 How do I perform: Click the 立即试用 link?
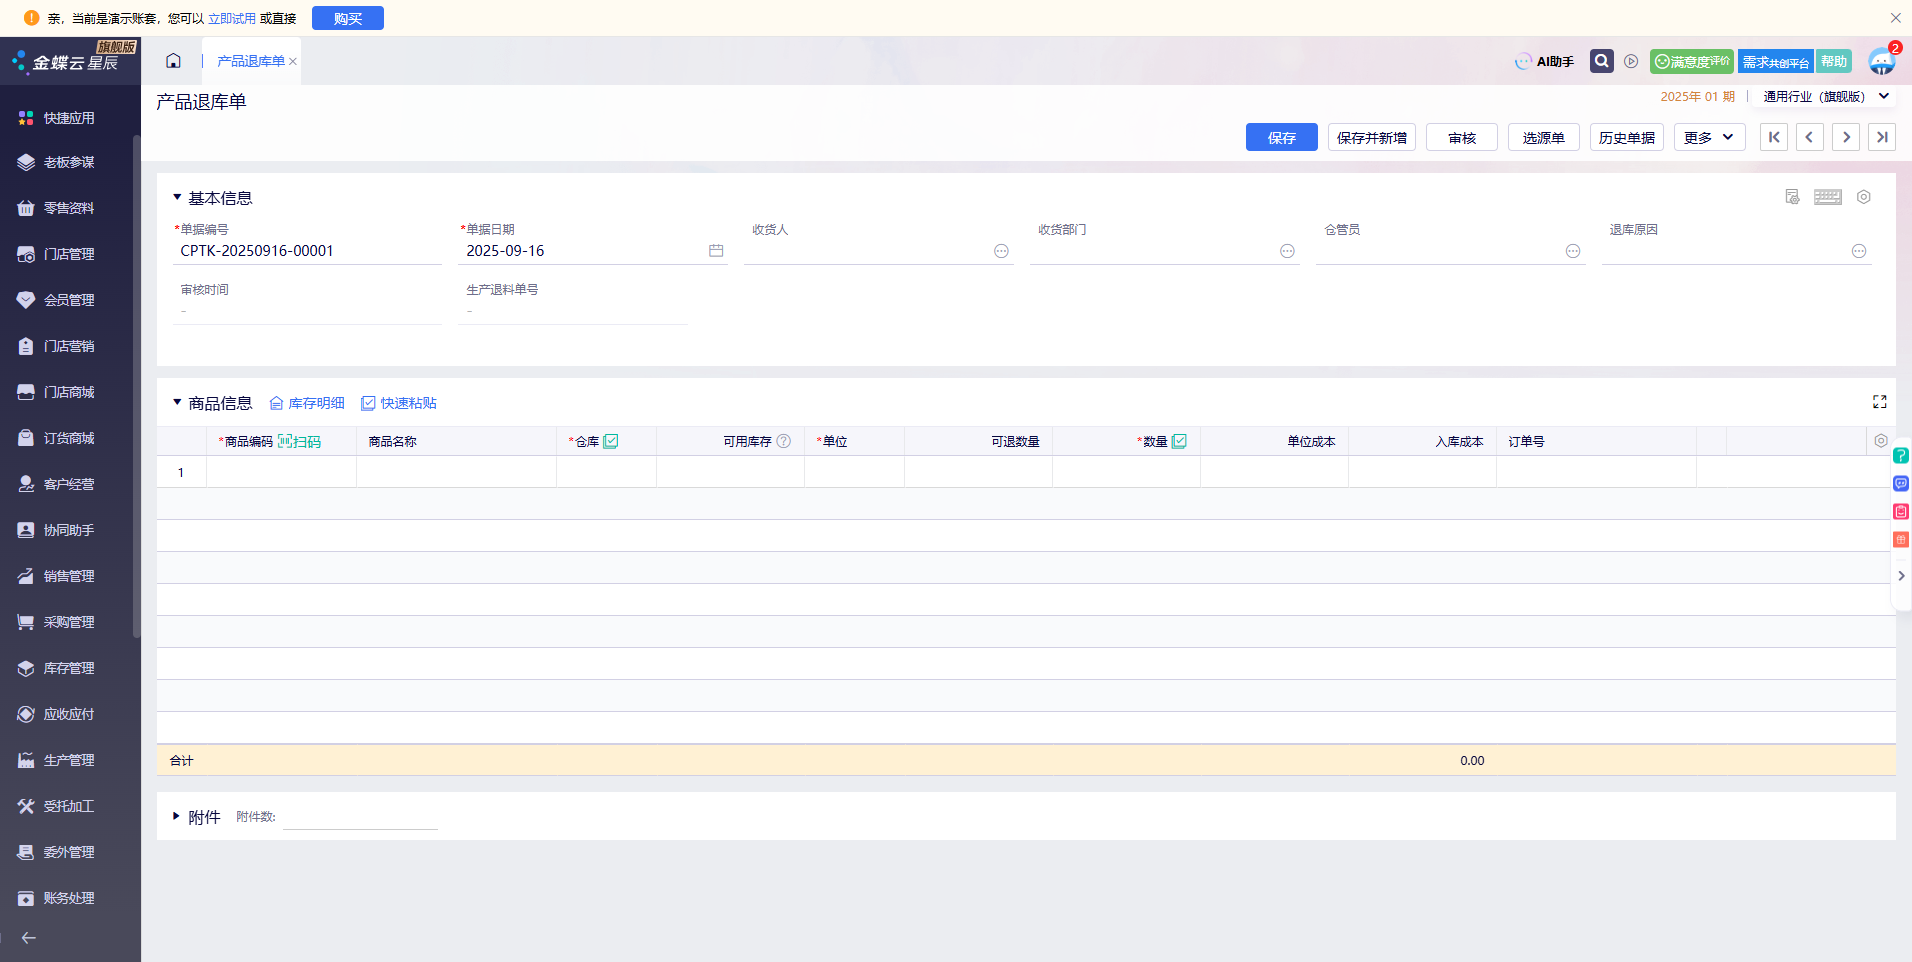click(x=232, y=18)
